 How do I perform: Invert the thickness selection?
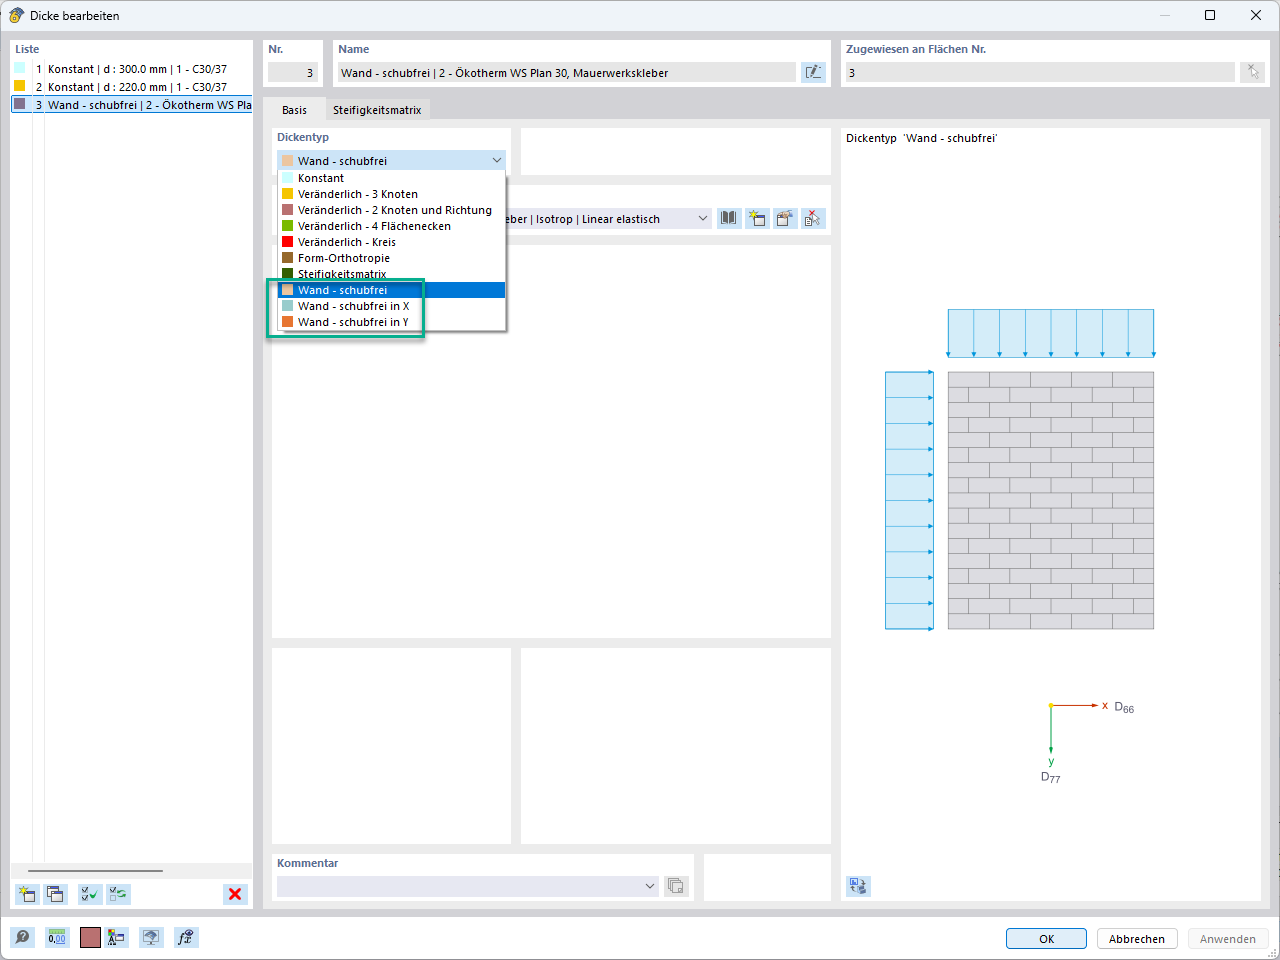118,894
